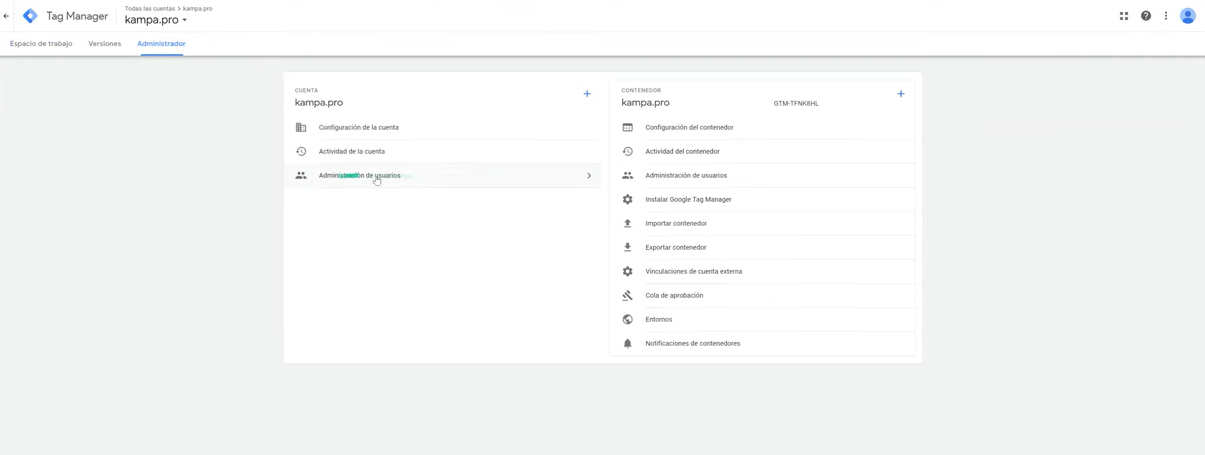1205x455 pixels.
Task: Click the download icon for Exportar contenedor
Action: click(628, 248)
